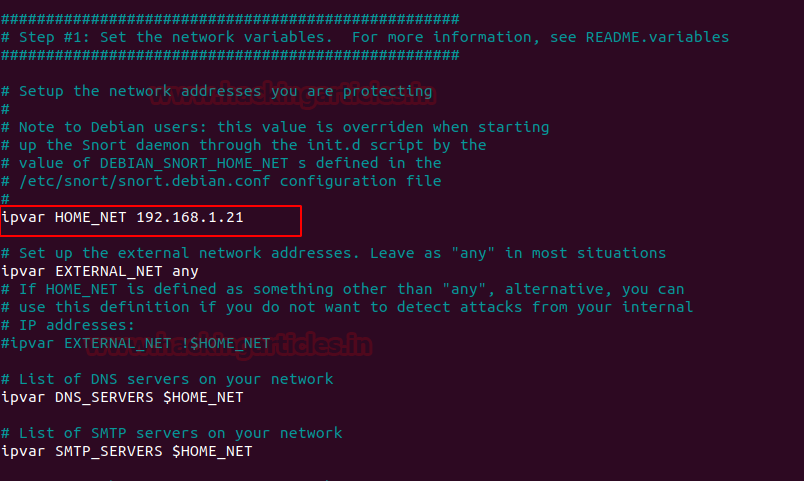Click 'List of DNS servers on your network' comment
Screen dimensions: 804x481
click(x=175, y=379)
